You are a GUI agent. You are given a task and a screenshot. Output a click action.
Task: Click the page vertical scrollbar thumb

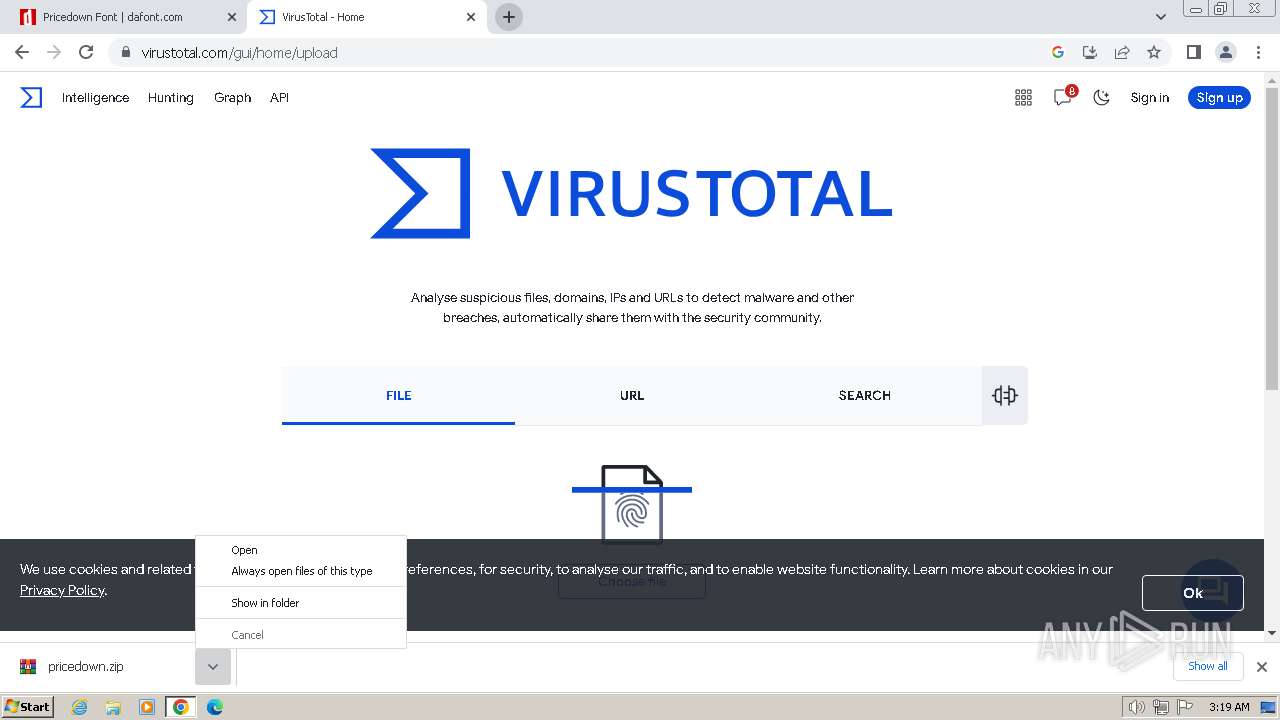(x=1271, y=240)
